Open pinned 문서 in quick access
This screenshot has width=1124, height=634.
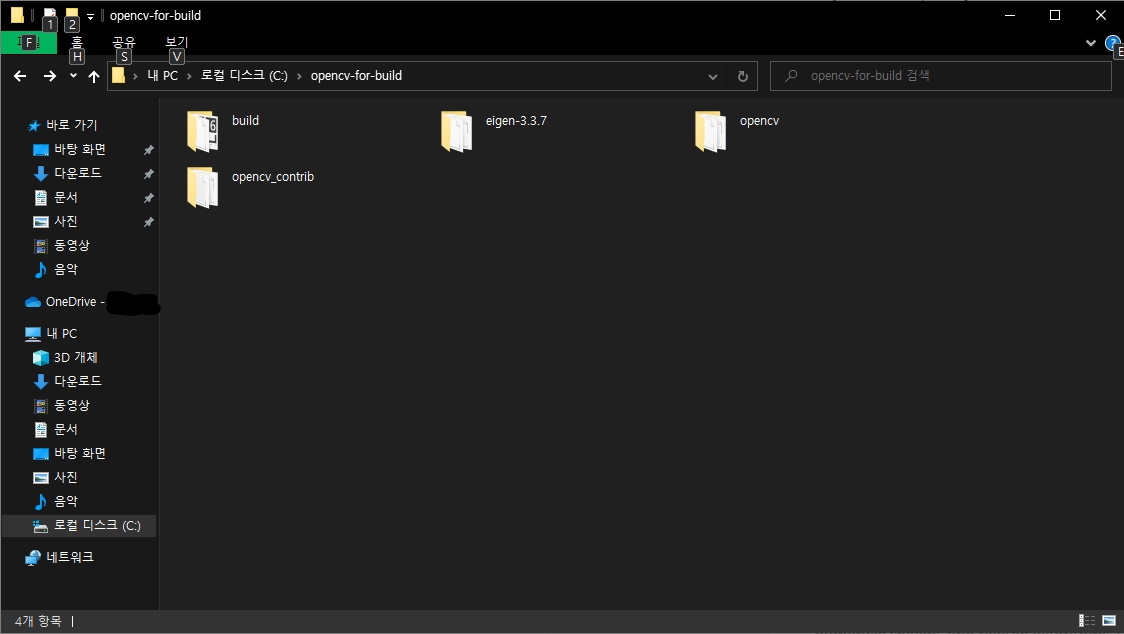pyautogui.click(x=65, y=197)
